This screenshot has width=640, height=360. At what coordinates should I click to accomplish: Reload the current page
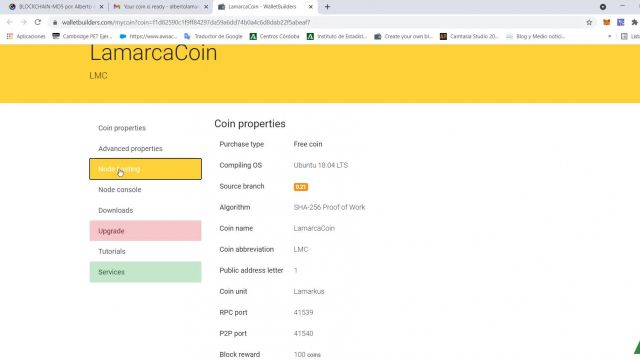click(38, 22)
